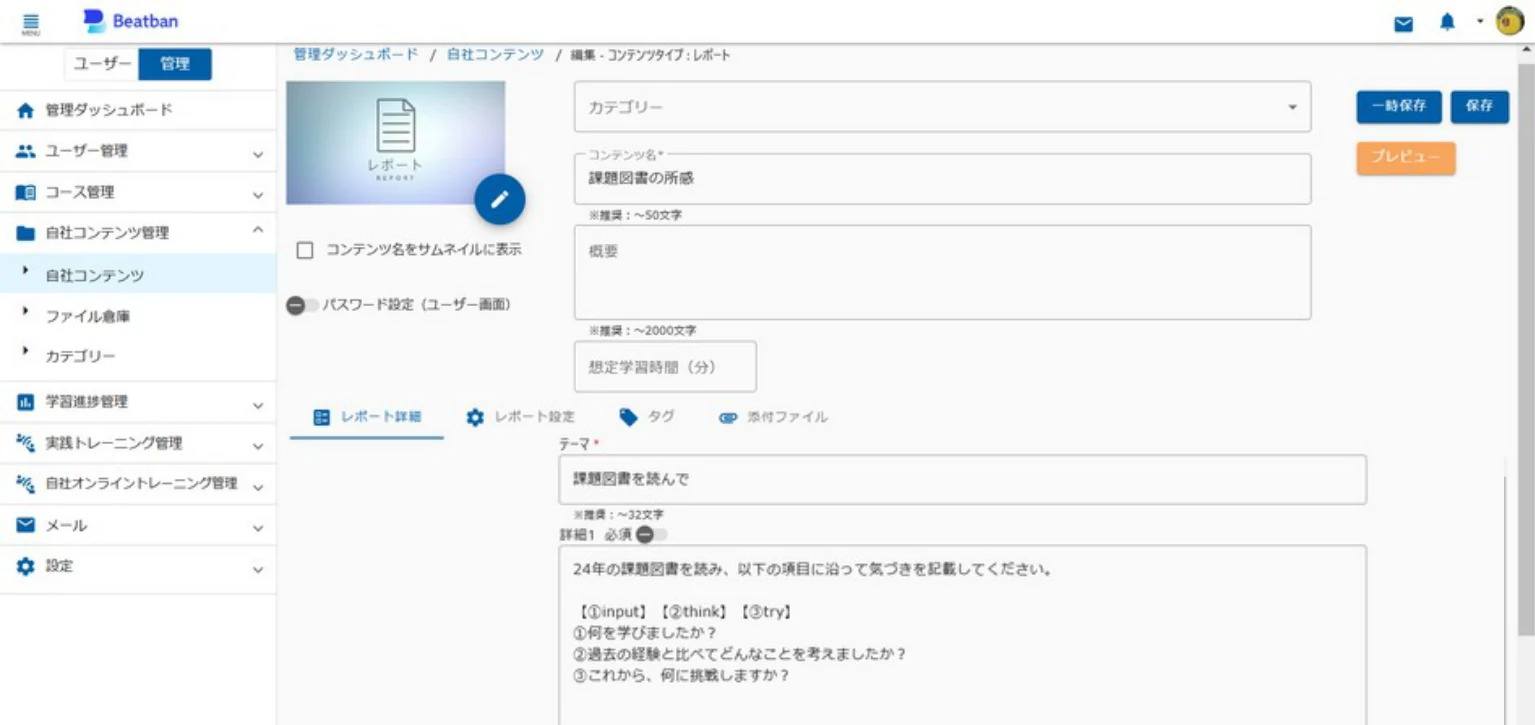The width and height of the screenshot is (1535, 725).
Task: Toggle パスワード設定 (ユーザー画面) switch
Action: [302, 305]
